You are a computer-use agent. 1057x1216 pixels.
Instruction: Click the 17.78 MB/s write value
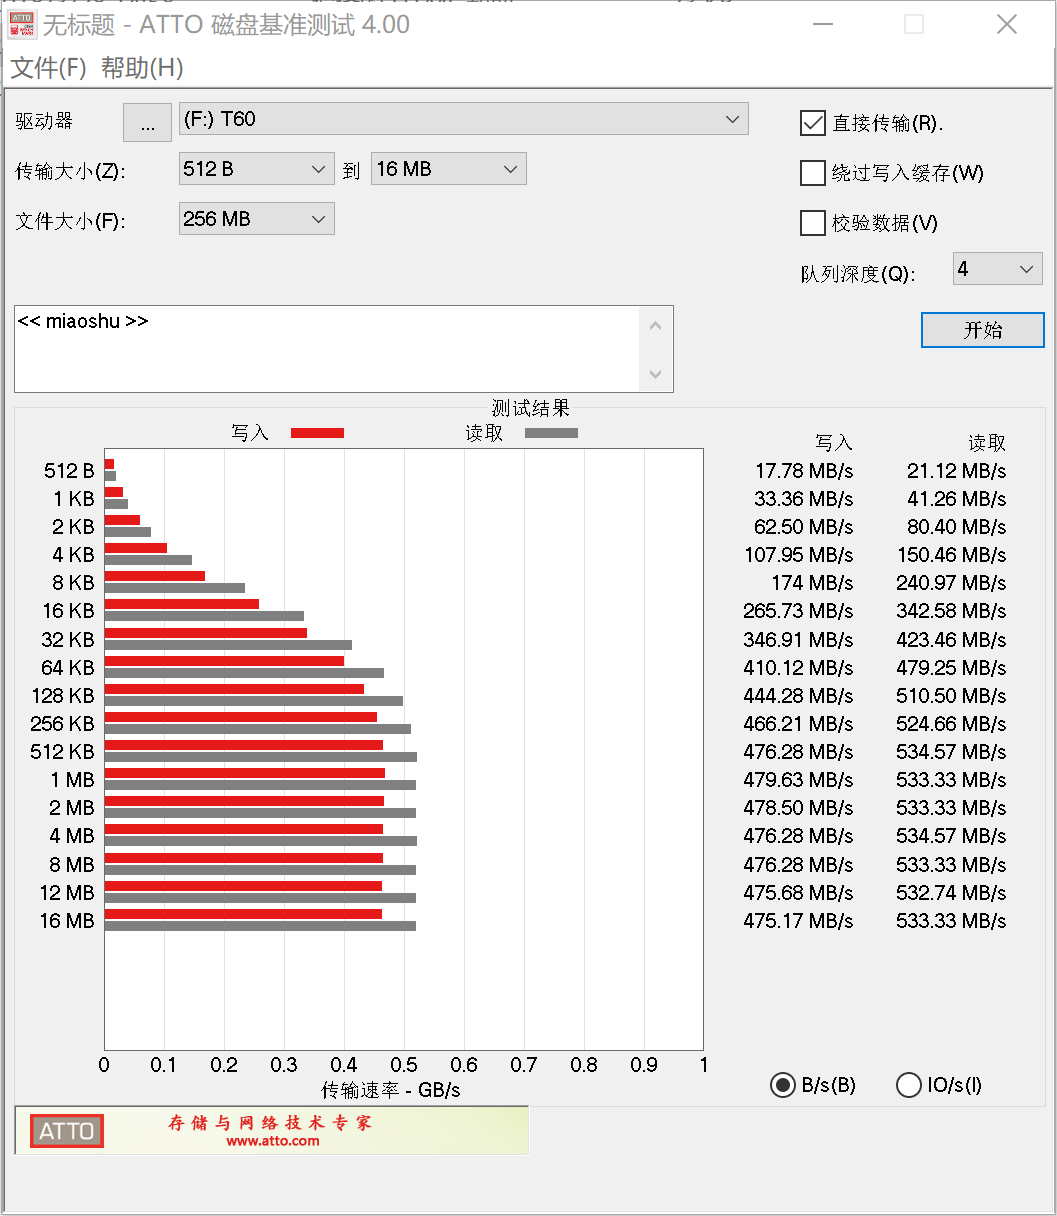point(804,471)
